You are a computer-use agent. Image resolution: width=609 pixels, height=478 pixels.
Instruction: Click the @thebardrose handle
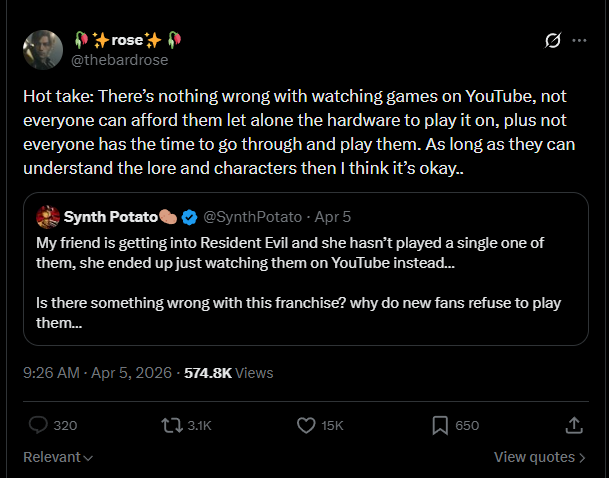pos(121,60)
